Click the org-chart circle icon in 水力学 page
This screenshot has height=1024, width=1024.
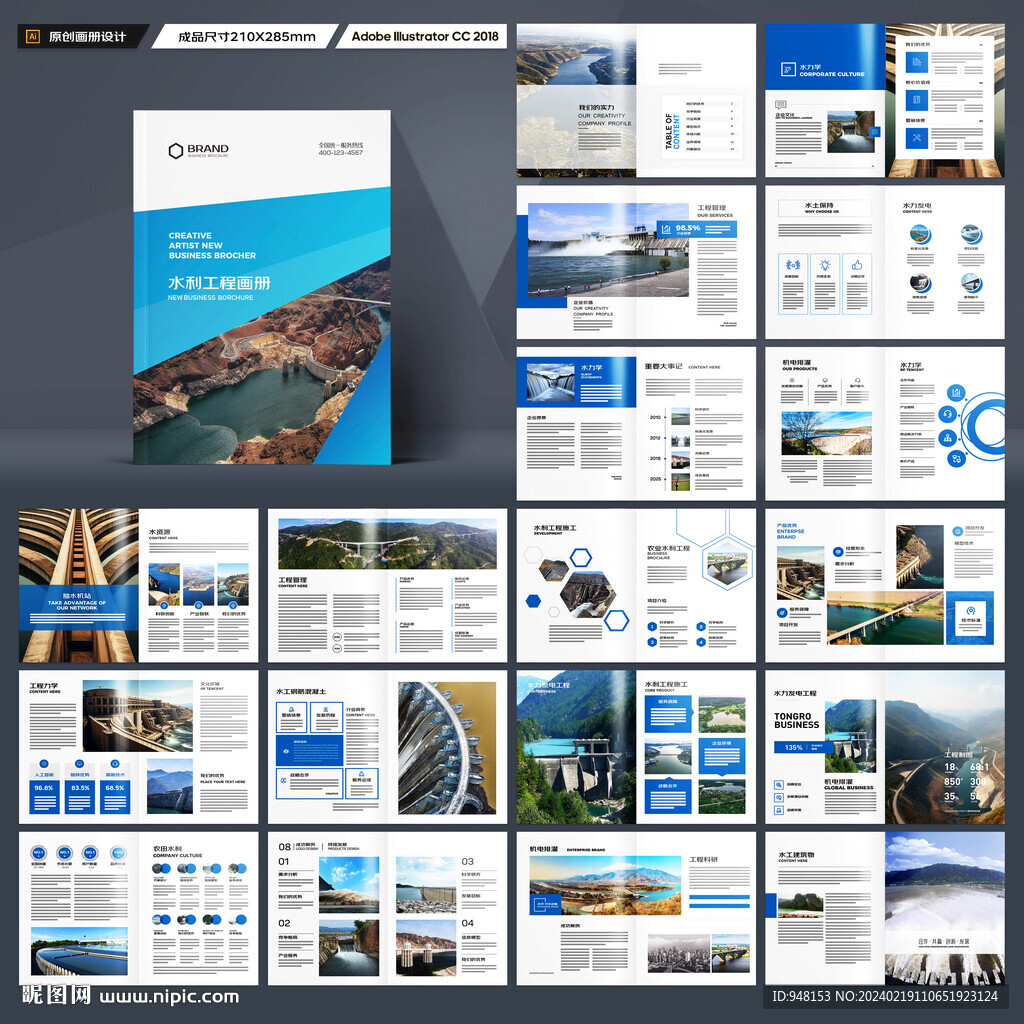948,438
